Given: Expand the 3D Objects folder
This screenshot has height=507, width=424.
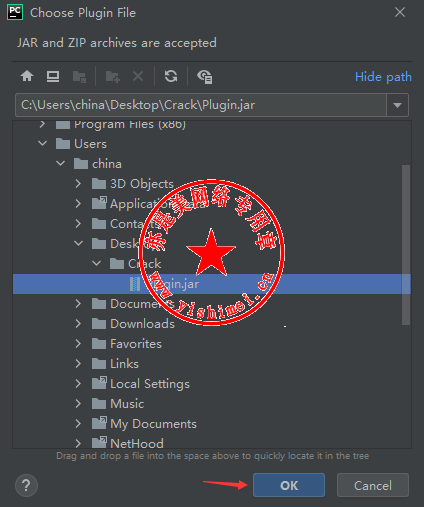Looking at the screenshot, I should [78, 184].
